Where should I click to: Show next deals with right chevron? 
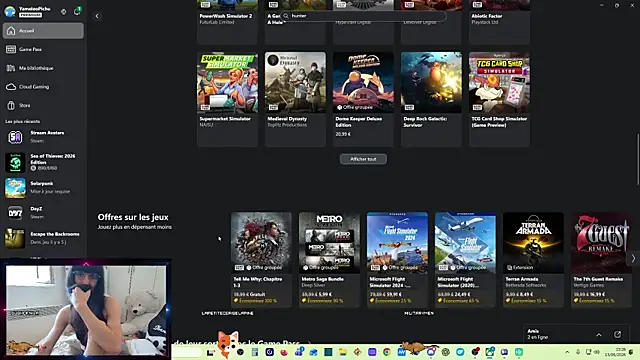pyautogui.click(x=633, y=258)
